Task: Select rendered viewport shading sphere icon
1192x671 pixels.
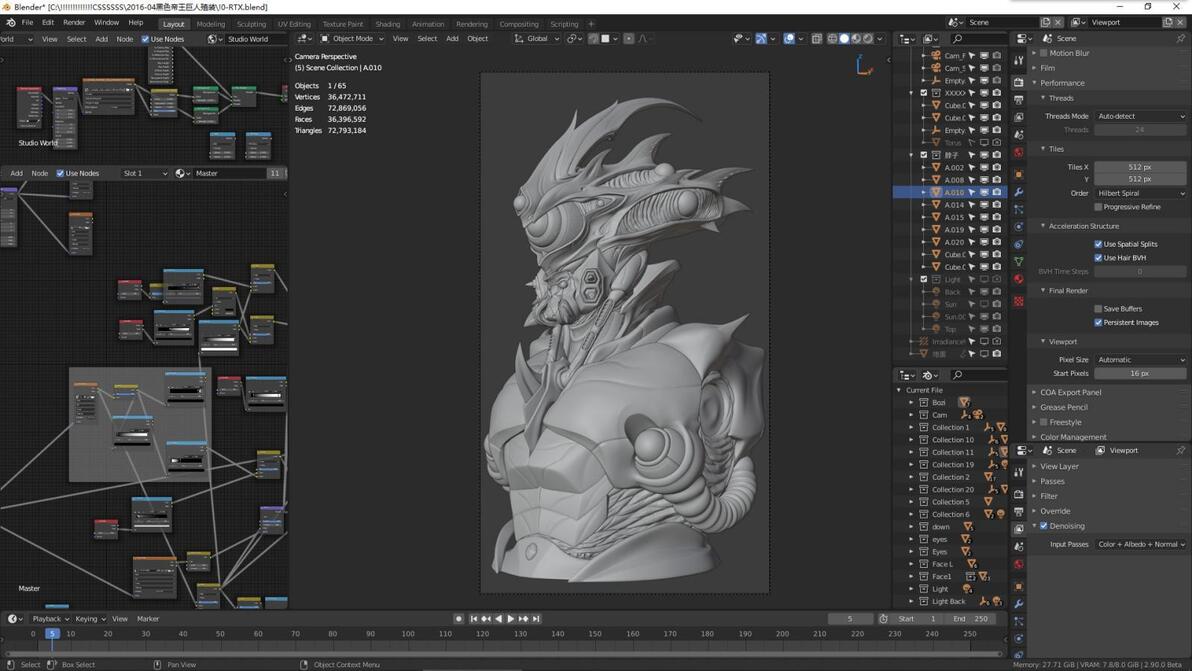Action: 868,39
